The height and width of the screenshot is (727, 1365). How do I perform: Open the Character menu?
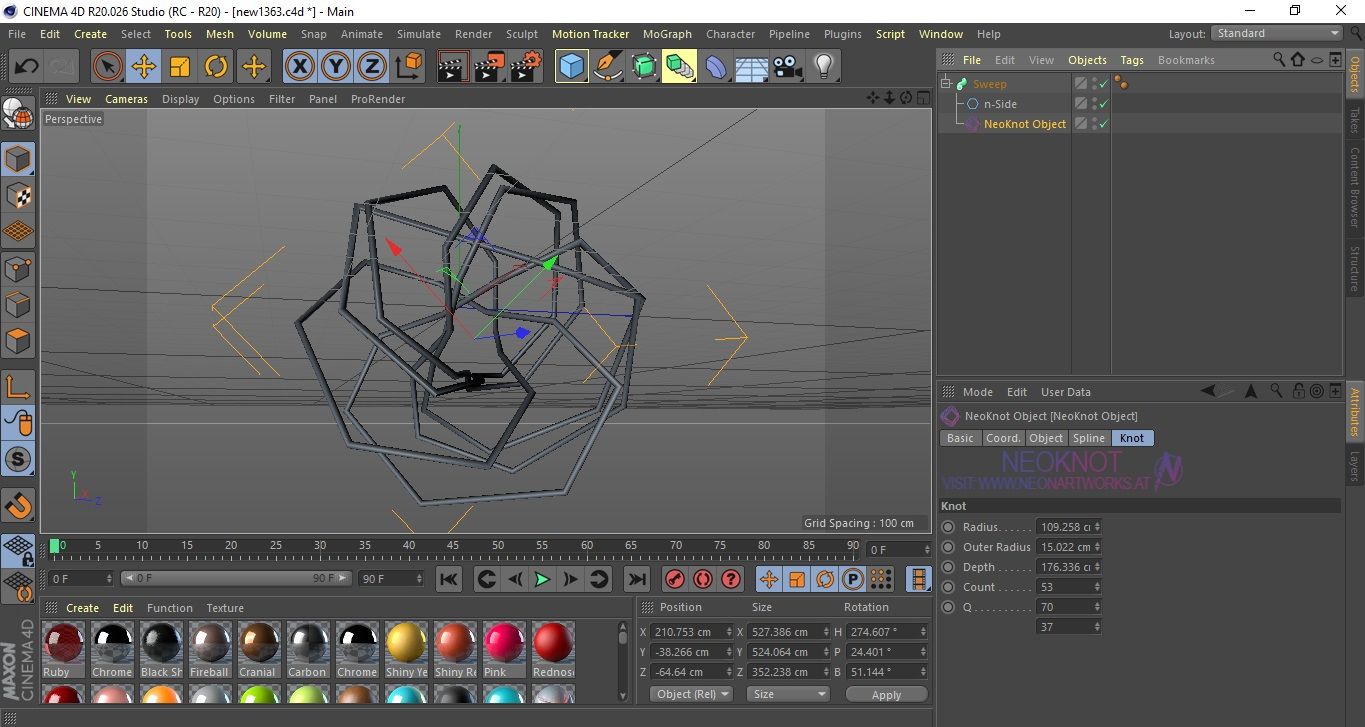(x=730, y=34)
